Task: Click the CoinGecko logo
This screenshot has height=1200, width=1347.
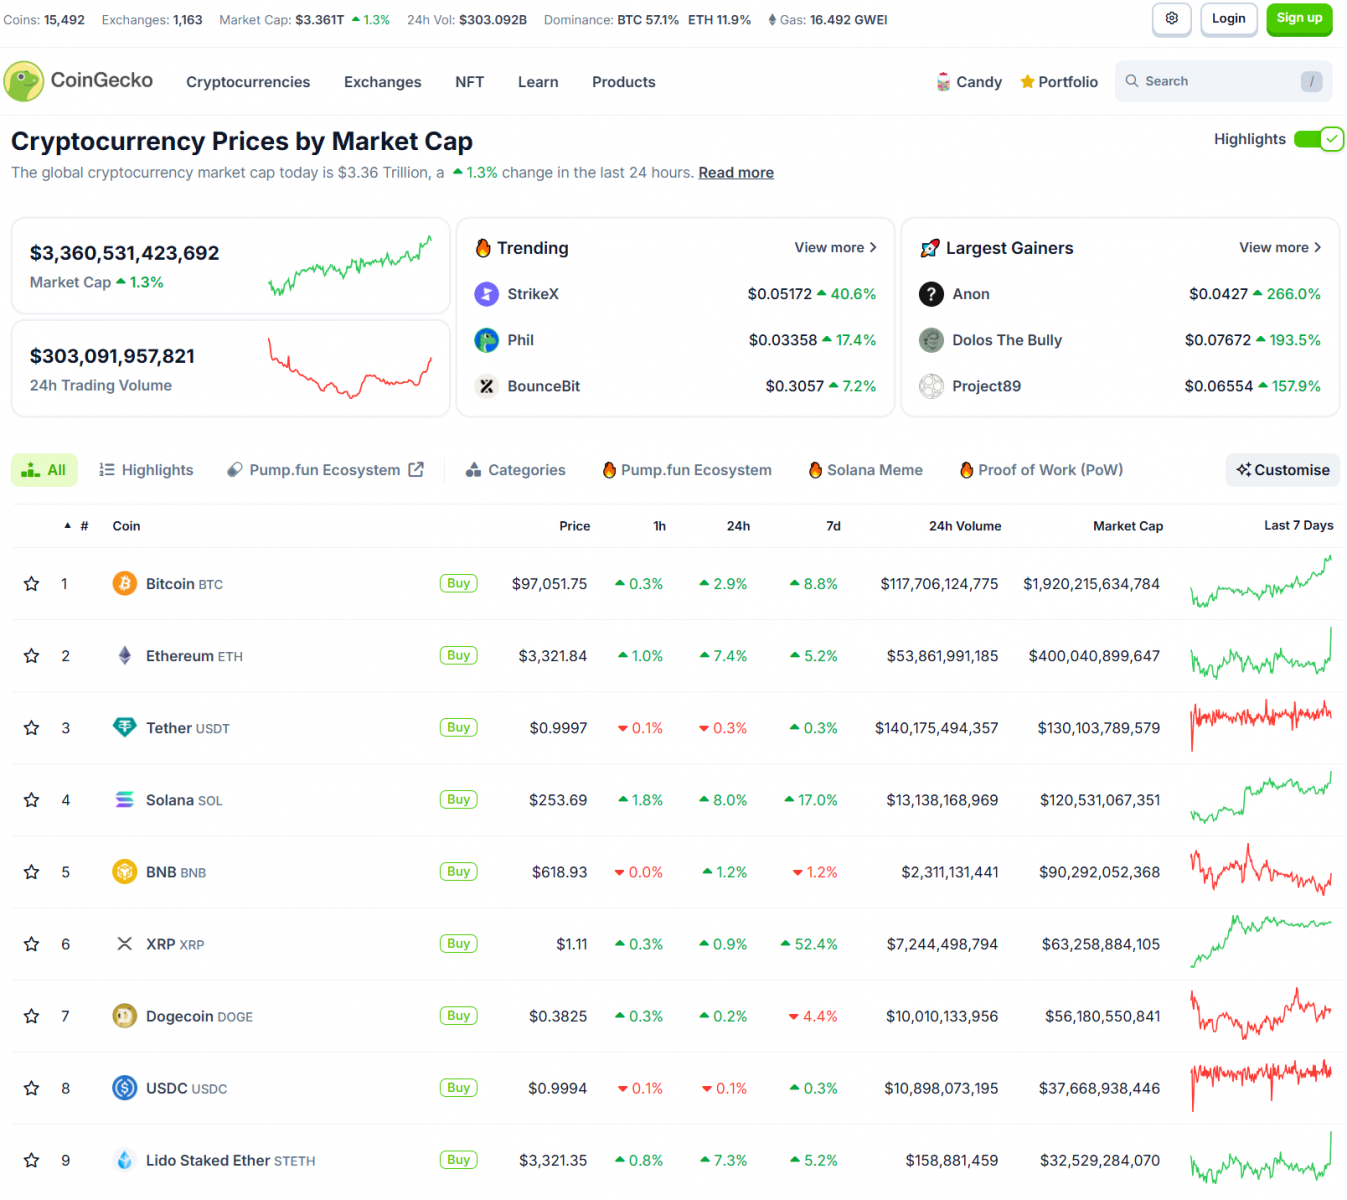Action: (x=79, y=81)
